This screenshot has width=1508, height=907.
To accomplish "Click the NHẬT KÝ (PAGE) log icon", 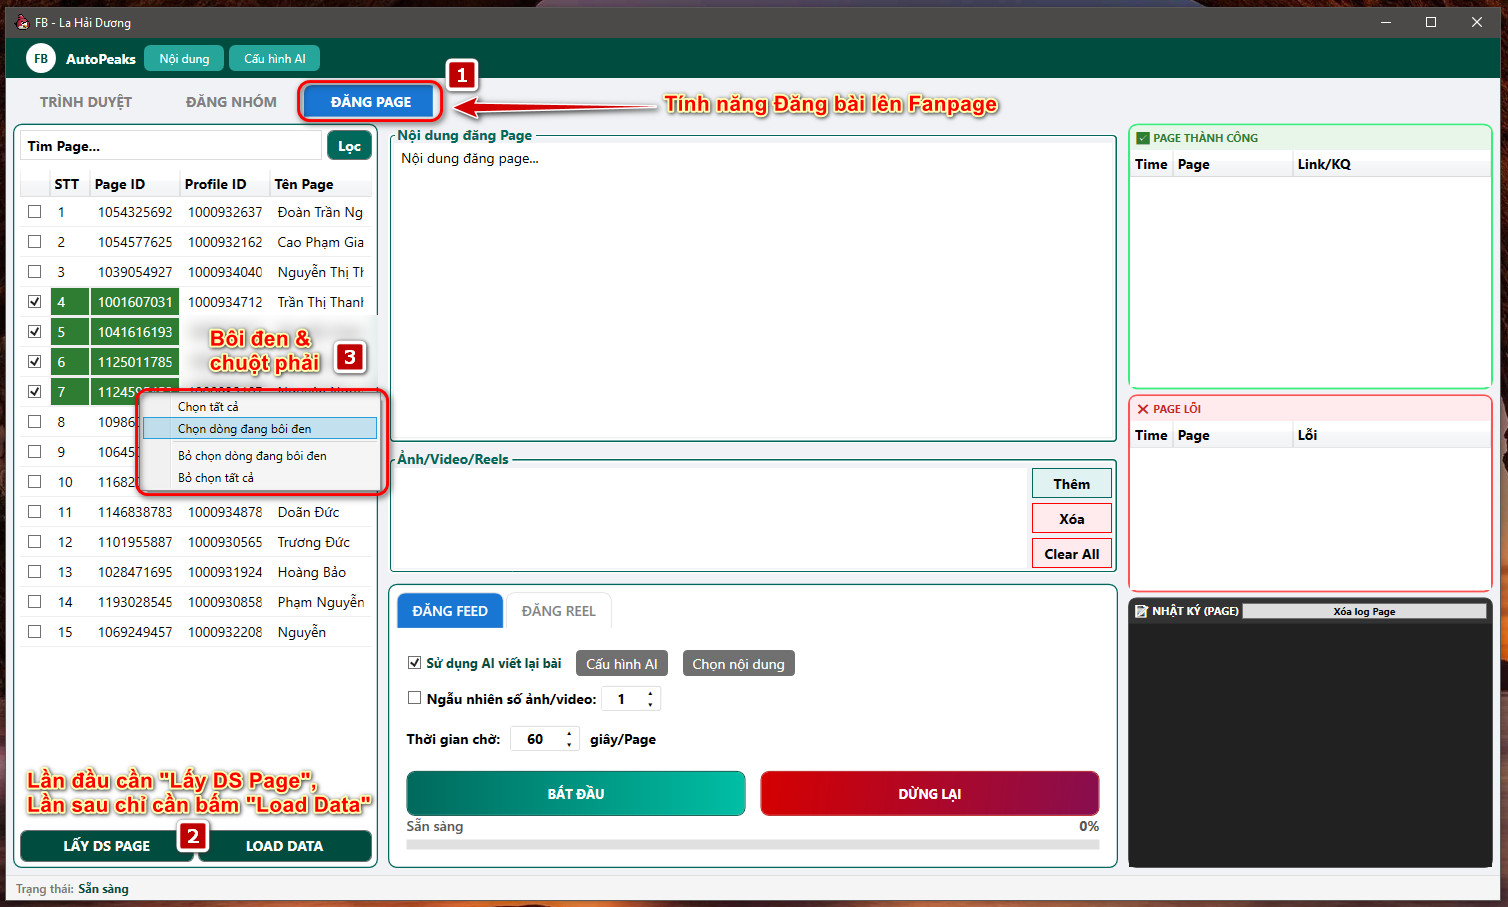I will click(x=1141, y=611).
